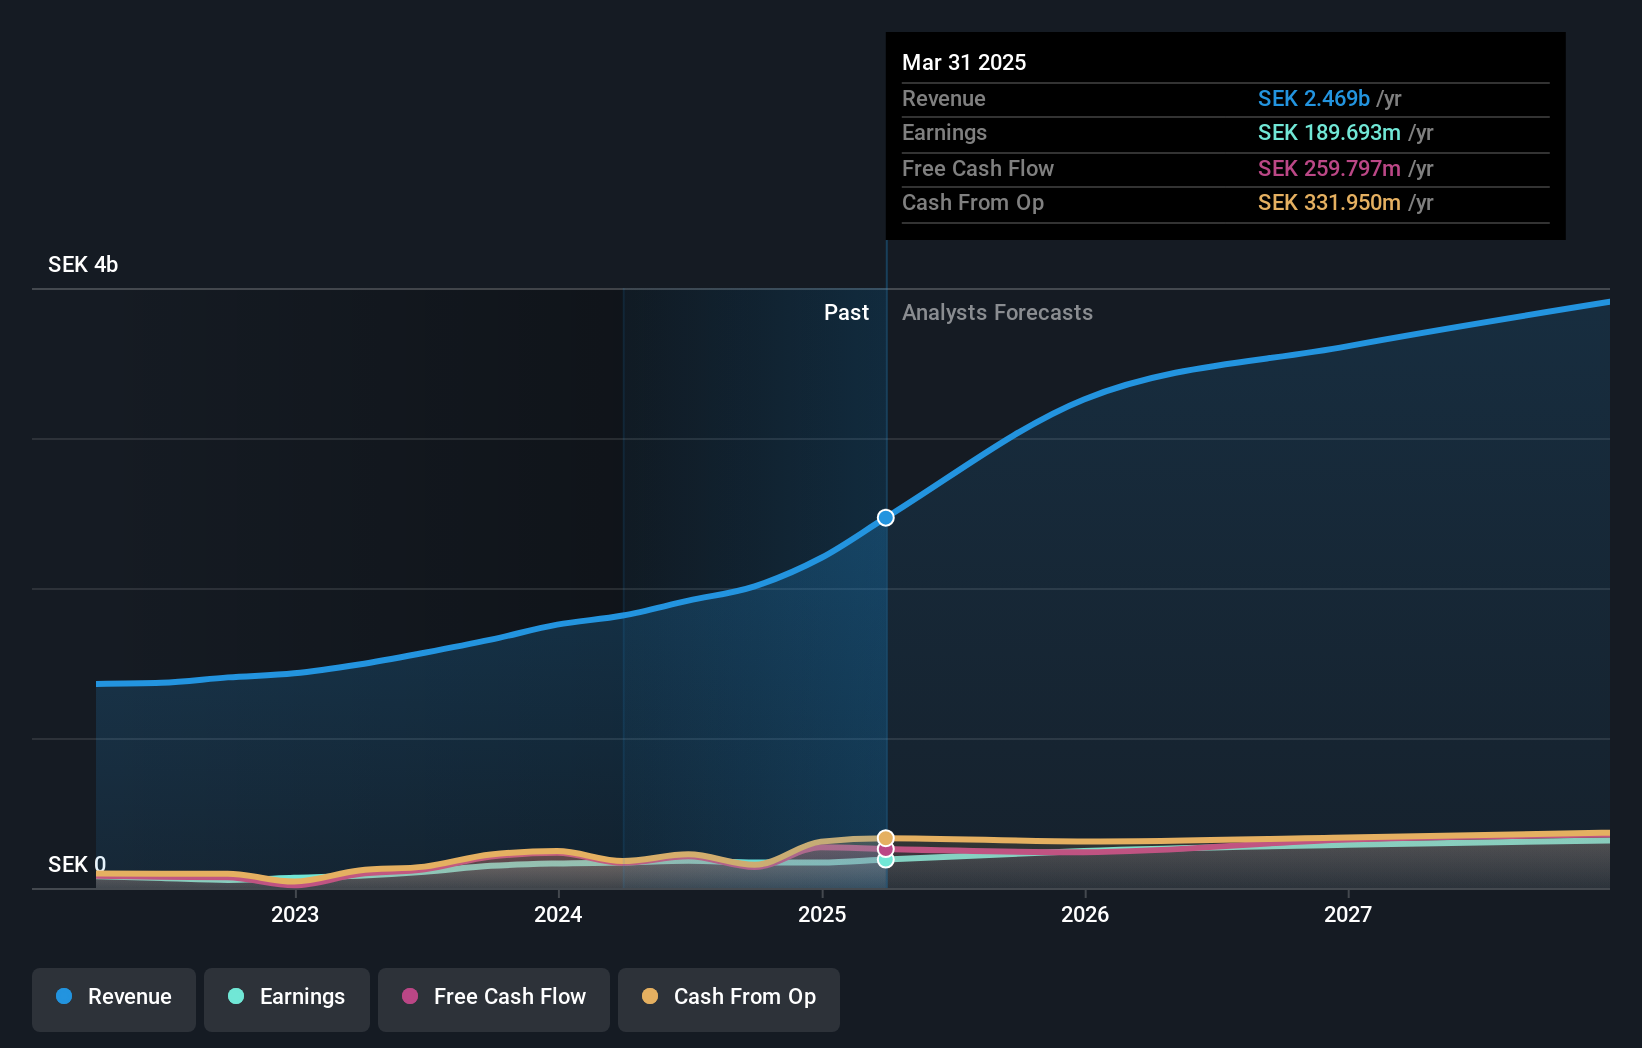Image resolution: width=1642 pixels, height=1048 pixels.
Task: Click the Earnings row label in tooltip
Action: pyautogui.click(x=944, y=132)
